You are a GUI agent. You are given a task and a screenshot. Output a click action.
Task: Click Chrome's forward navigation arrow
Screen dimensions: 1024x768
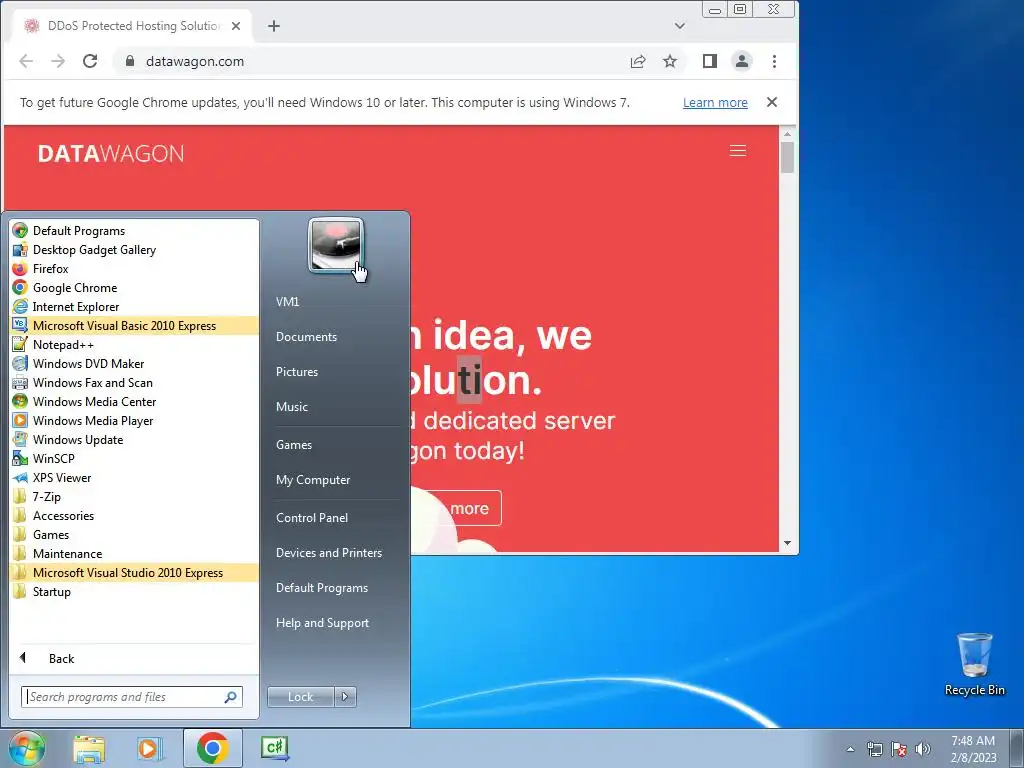click(58, 61)
